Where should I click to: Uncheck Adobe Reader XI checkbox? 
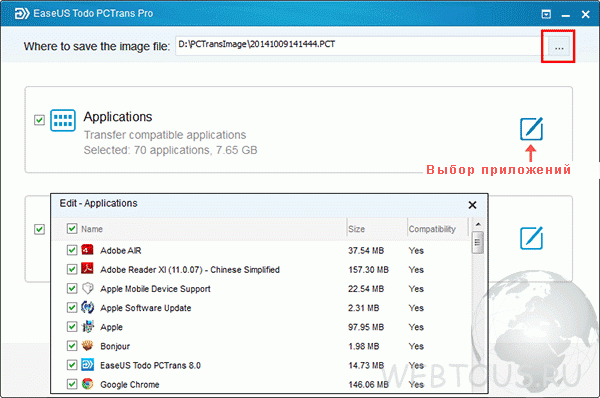click(72, 269)
